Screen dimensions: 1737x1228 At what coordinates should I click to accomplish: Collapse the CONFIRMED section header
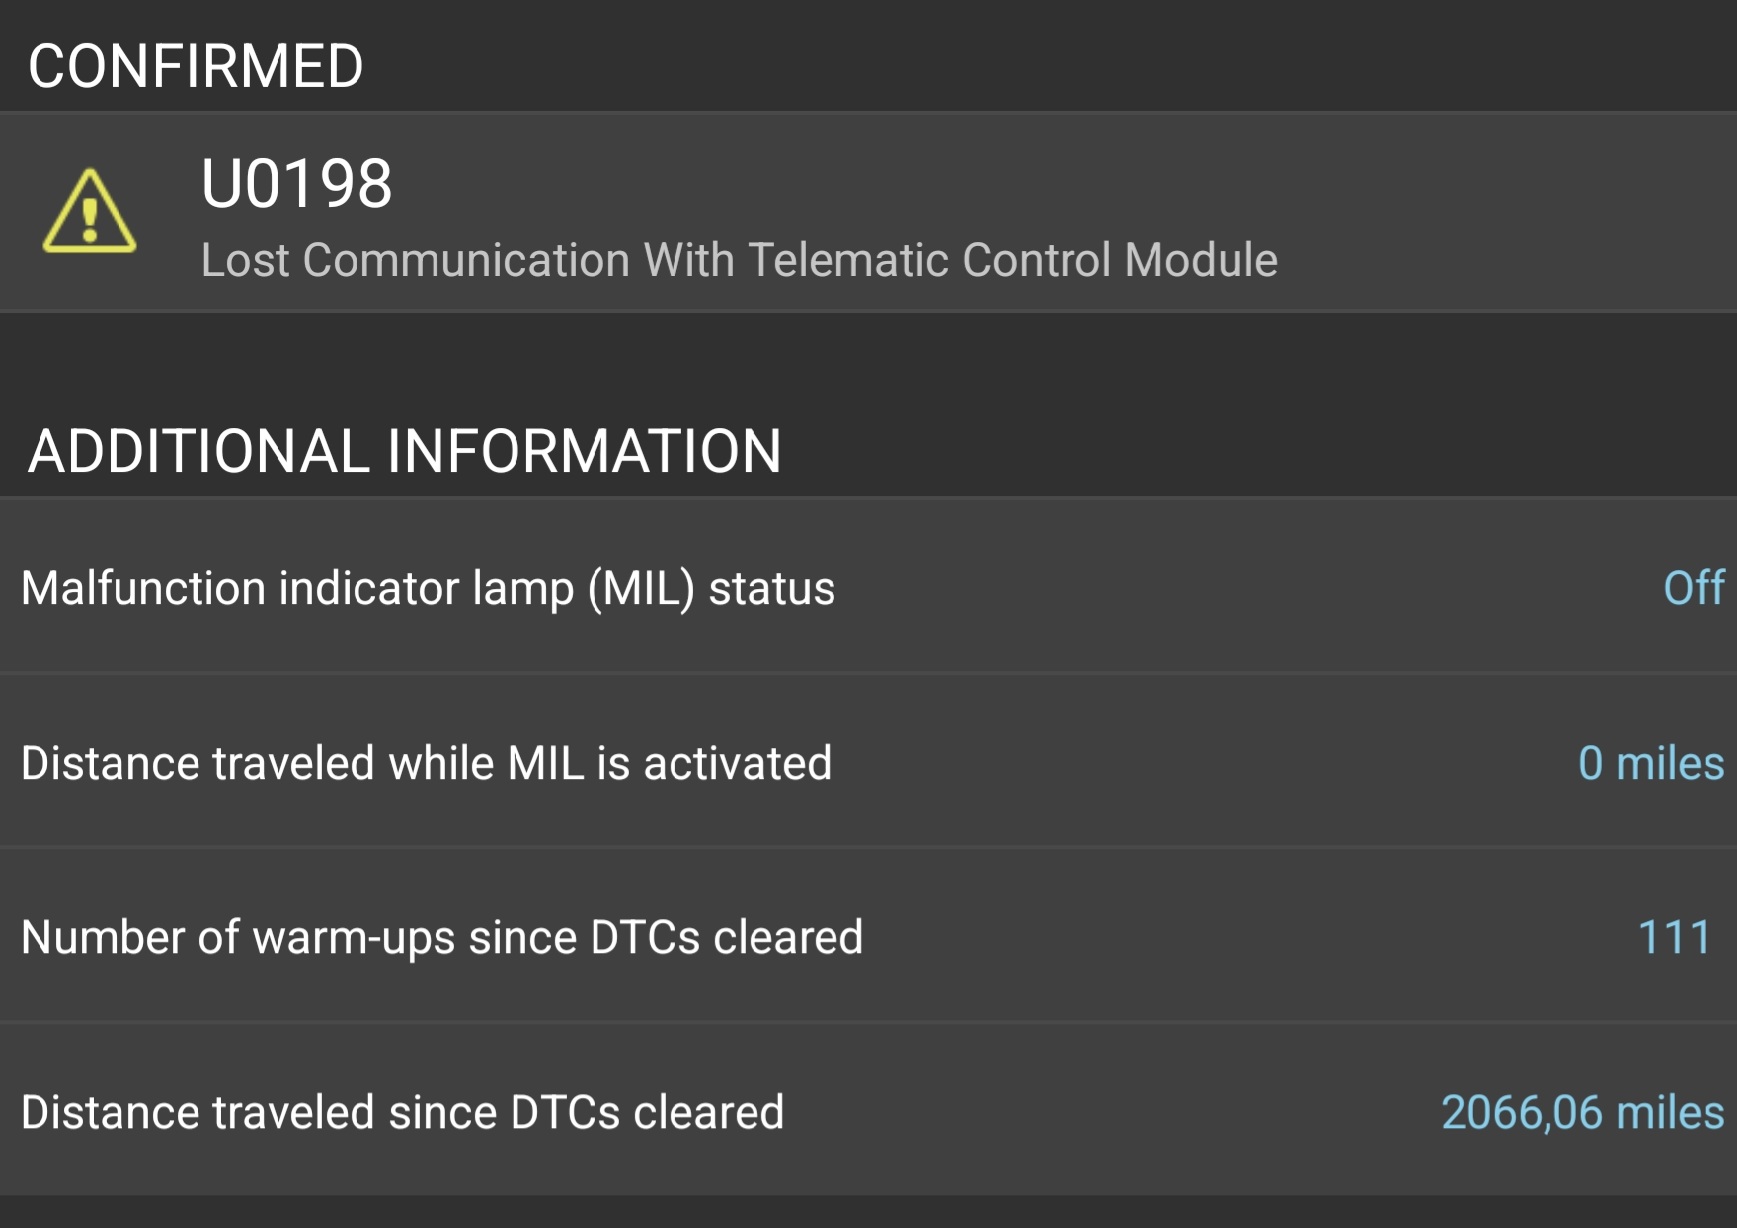tap(193, 64)
